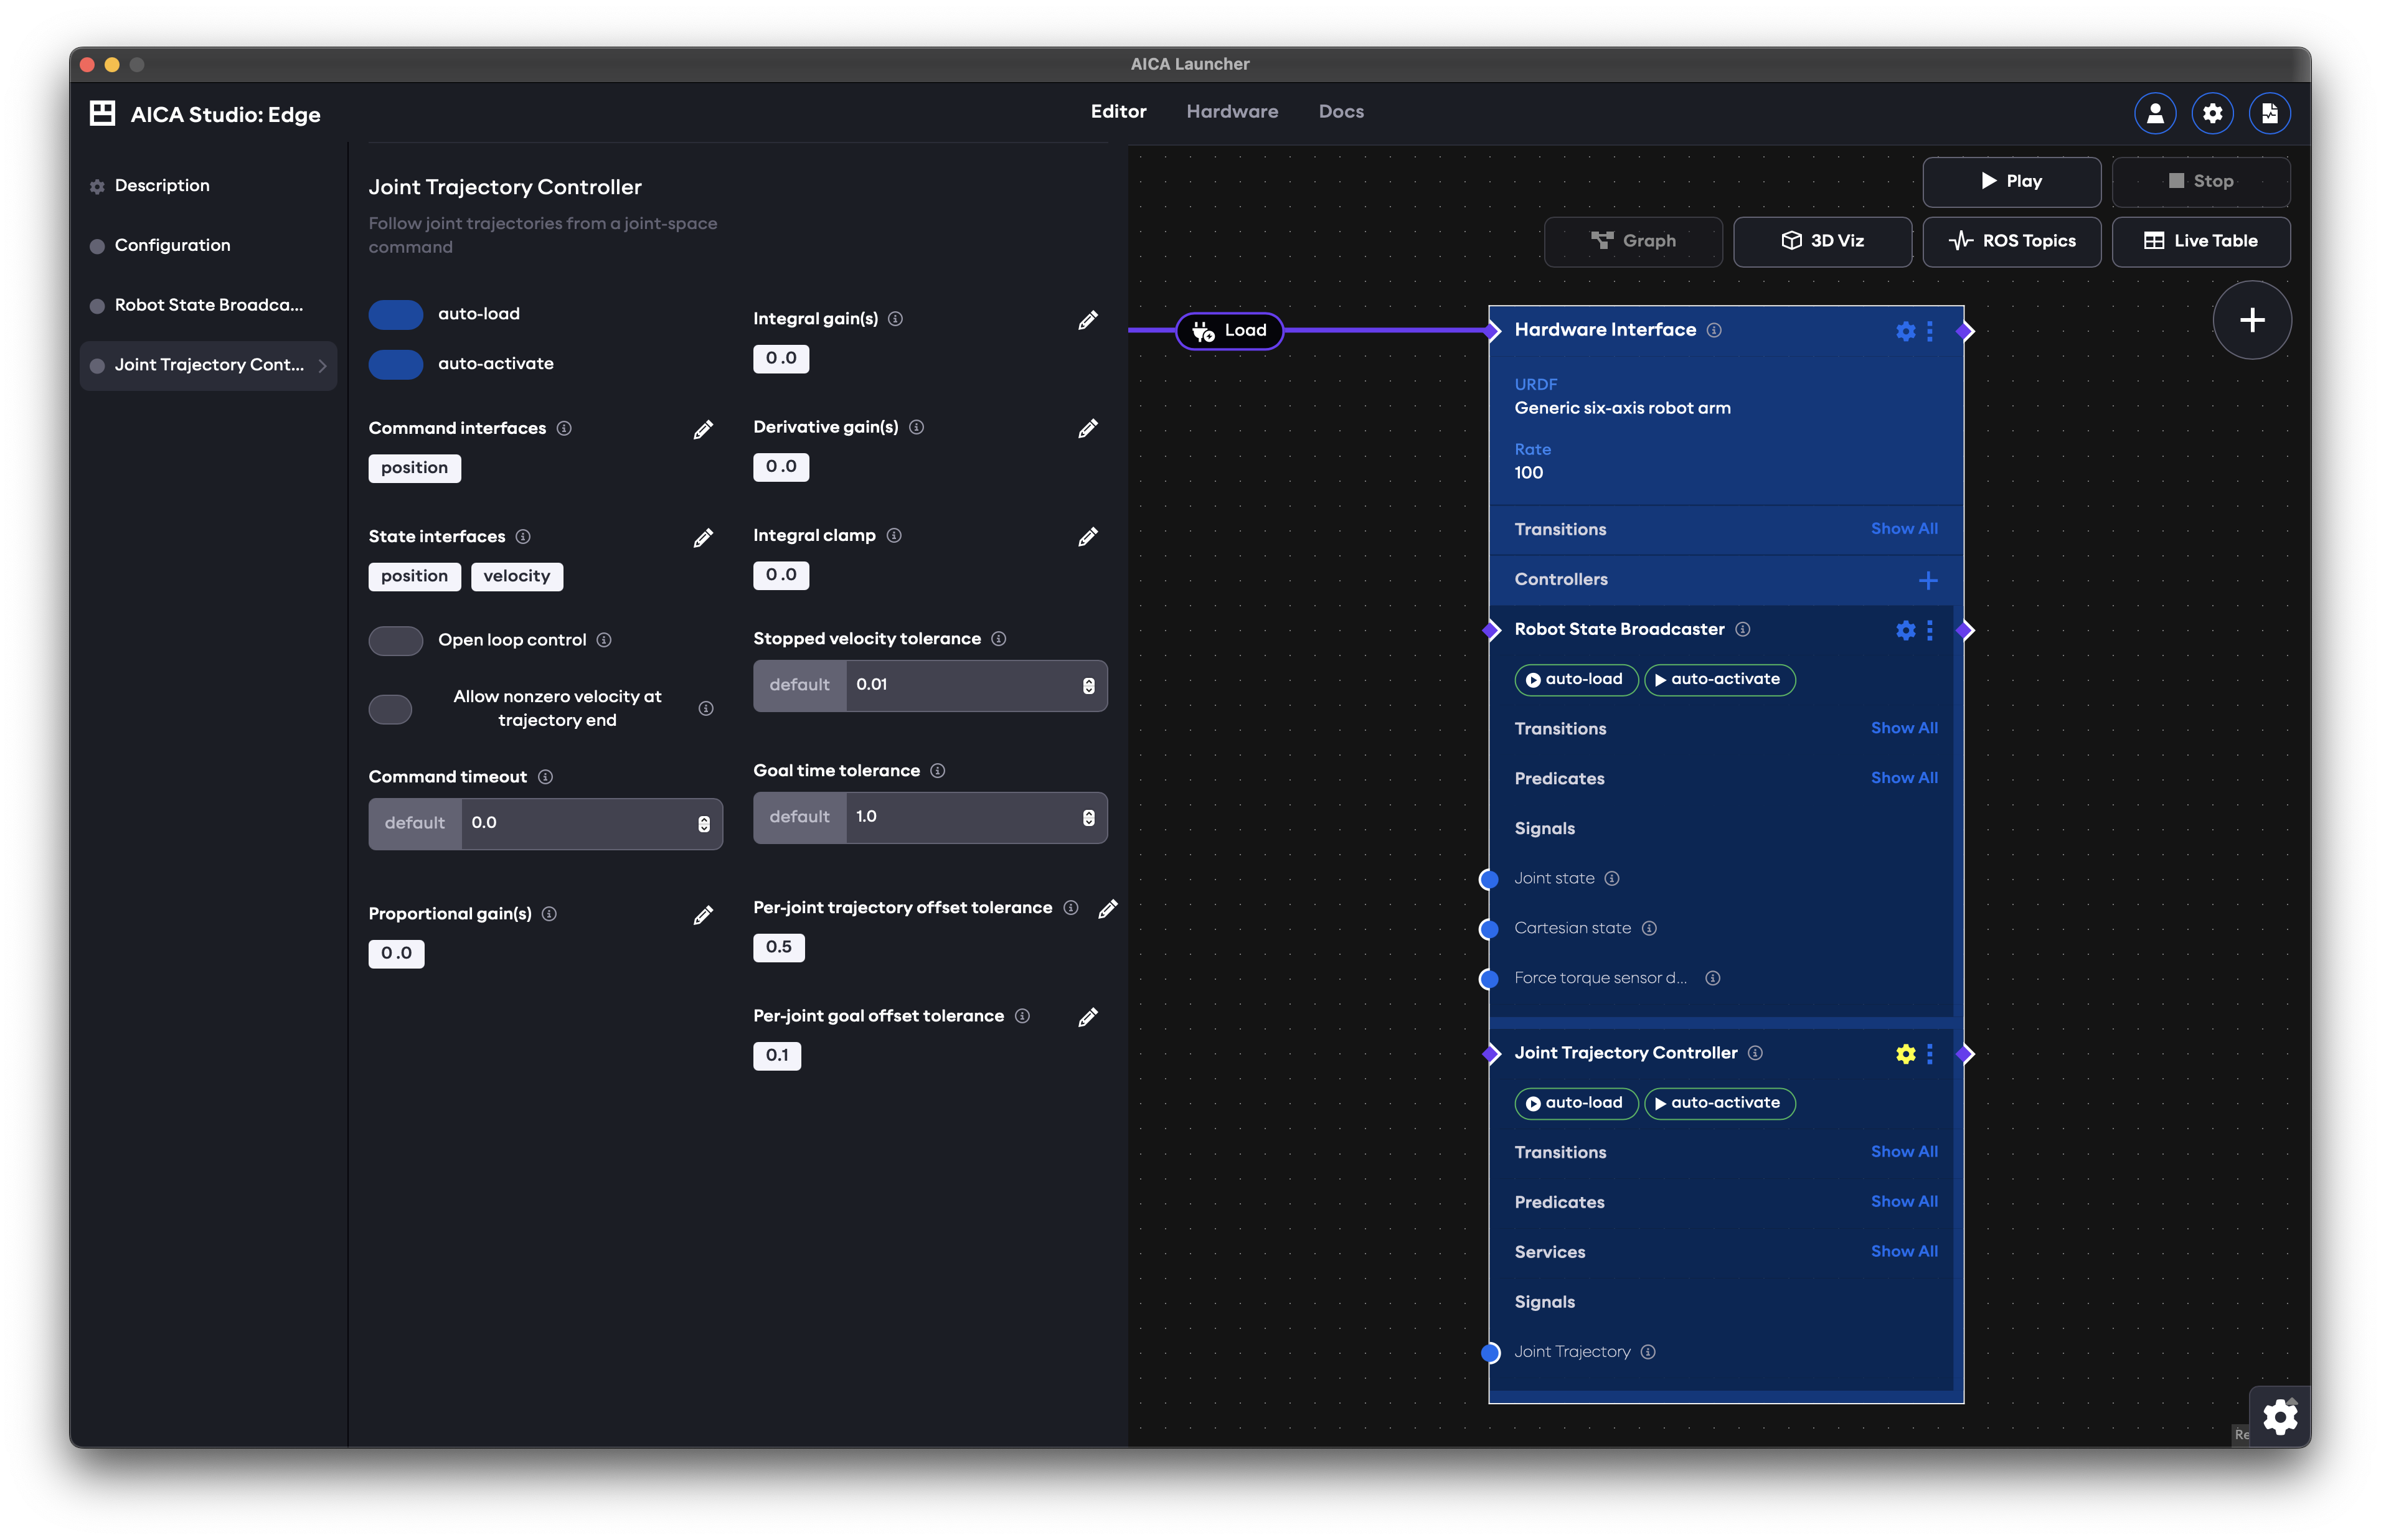2381x1540 pixels.
Task: Open canvas settings gear bottom right
Action: pos(2279,1416)
